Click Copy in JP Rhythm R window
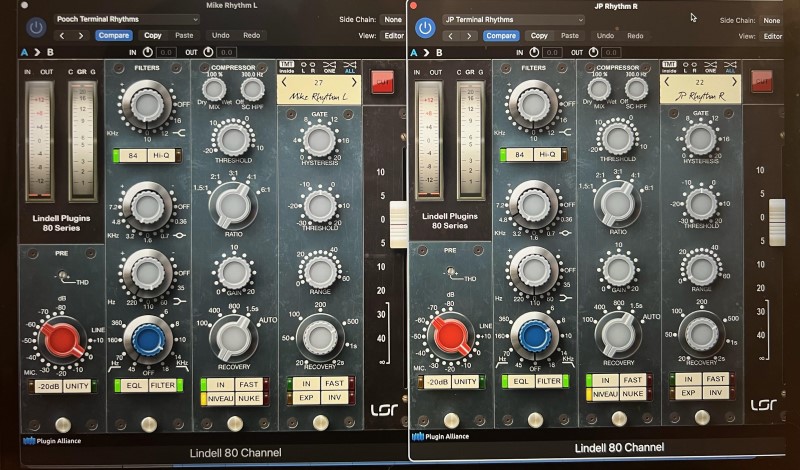This screenshot has height=470, width=800. pos(539,36)
